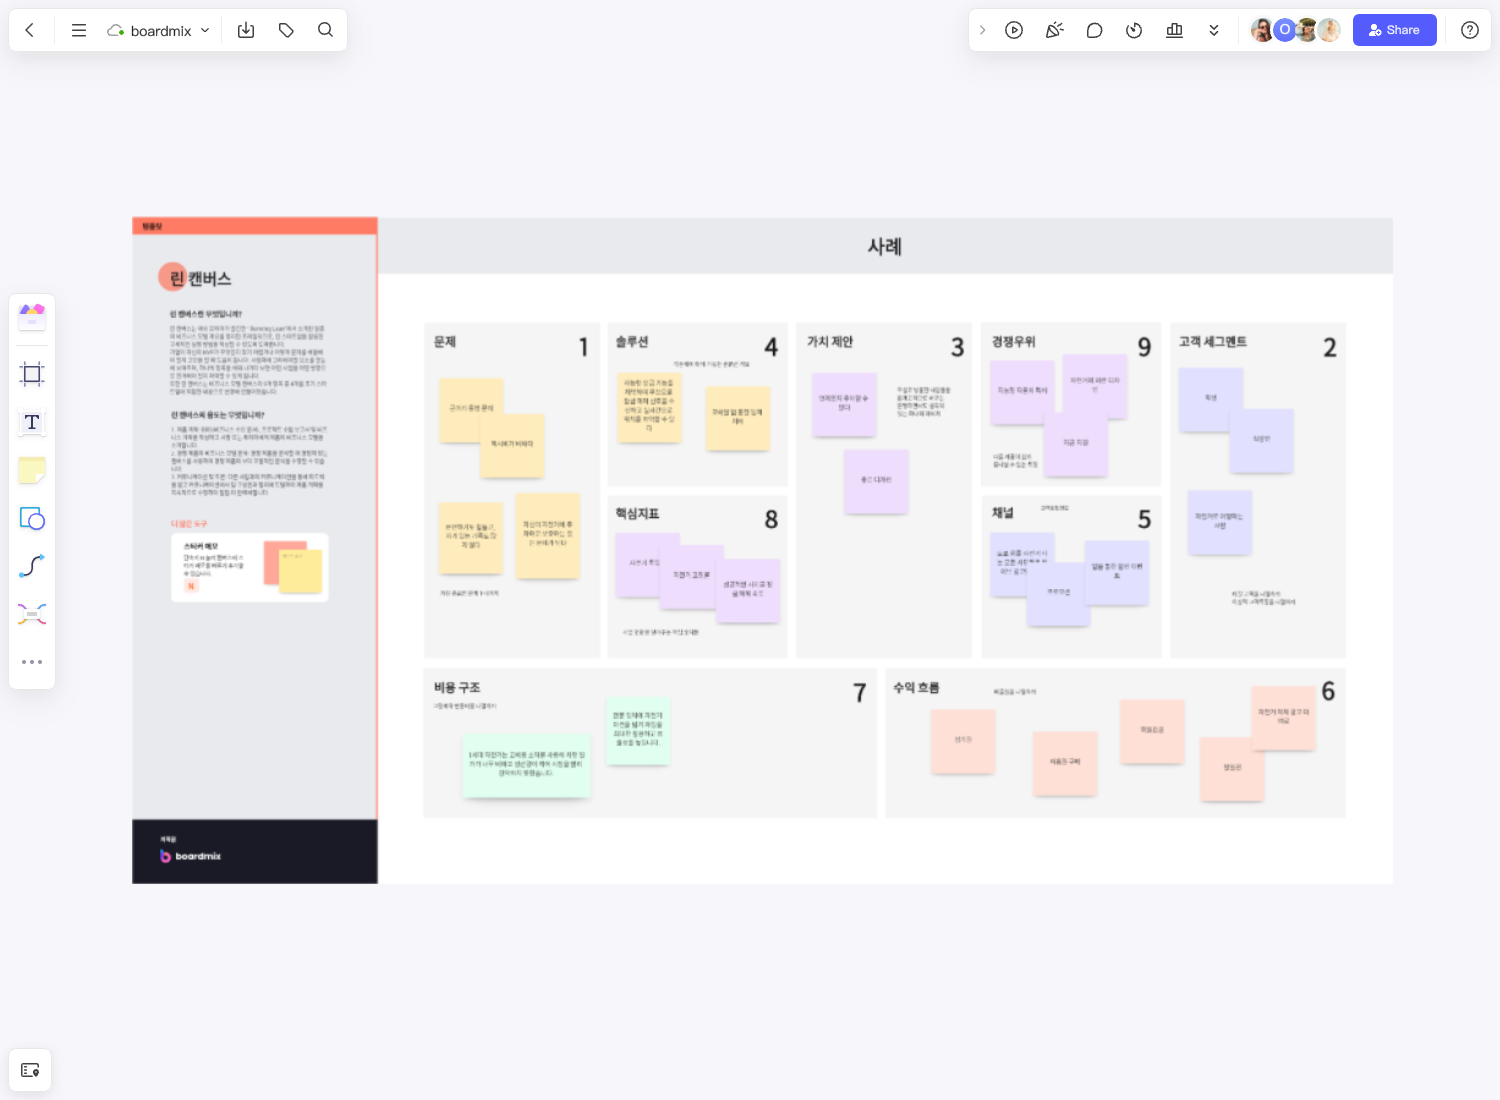Open the help question mark icon
The height and width of the screenshot is (1100, 1500).
(1470, 30)
